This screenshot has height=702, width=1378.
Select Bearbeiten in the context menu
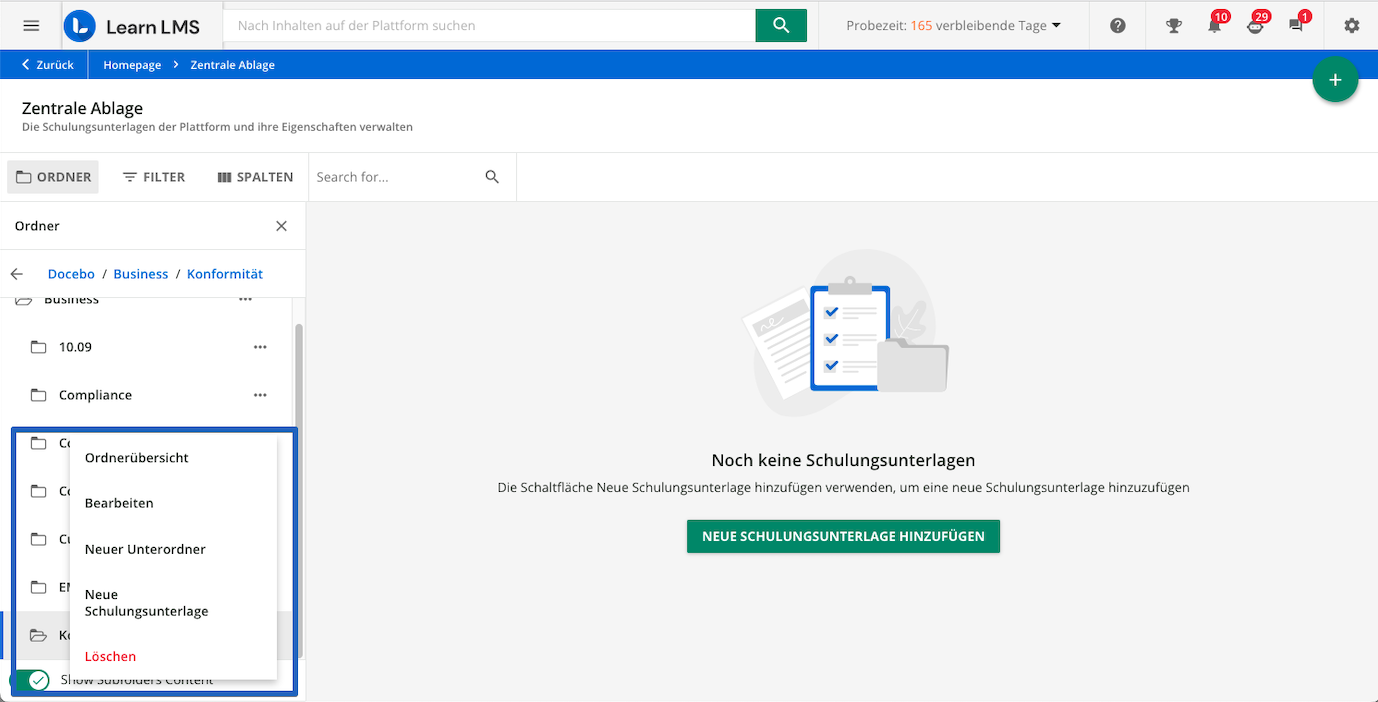click(x=118, y=503)
